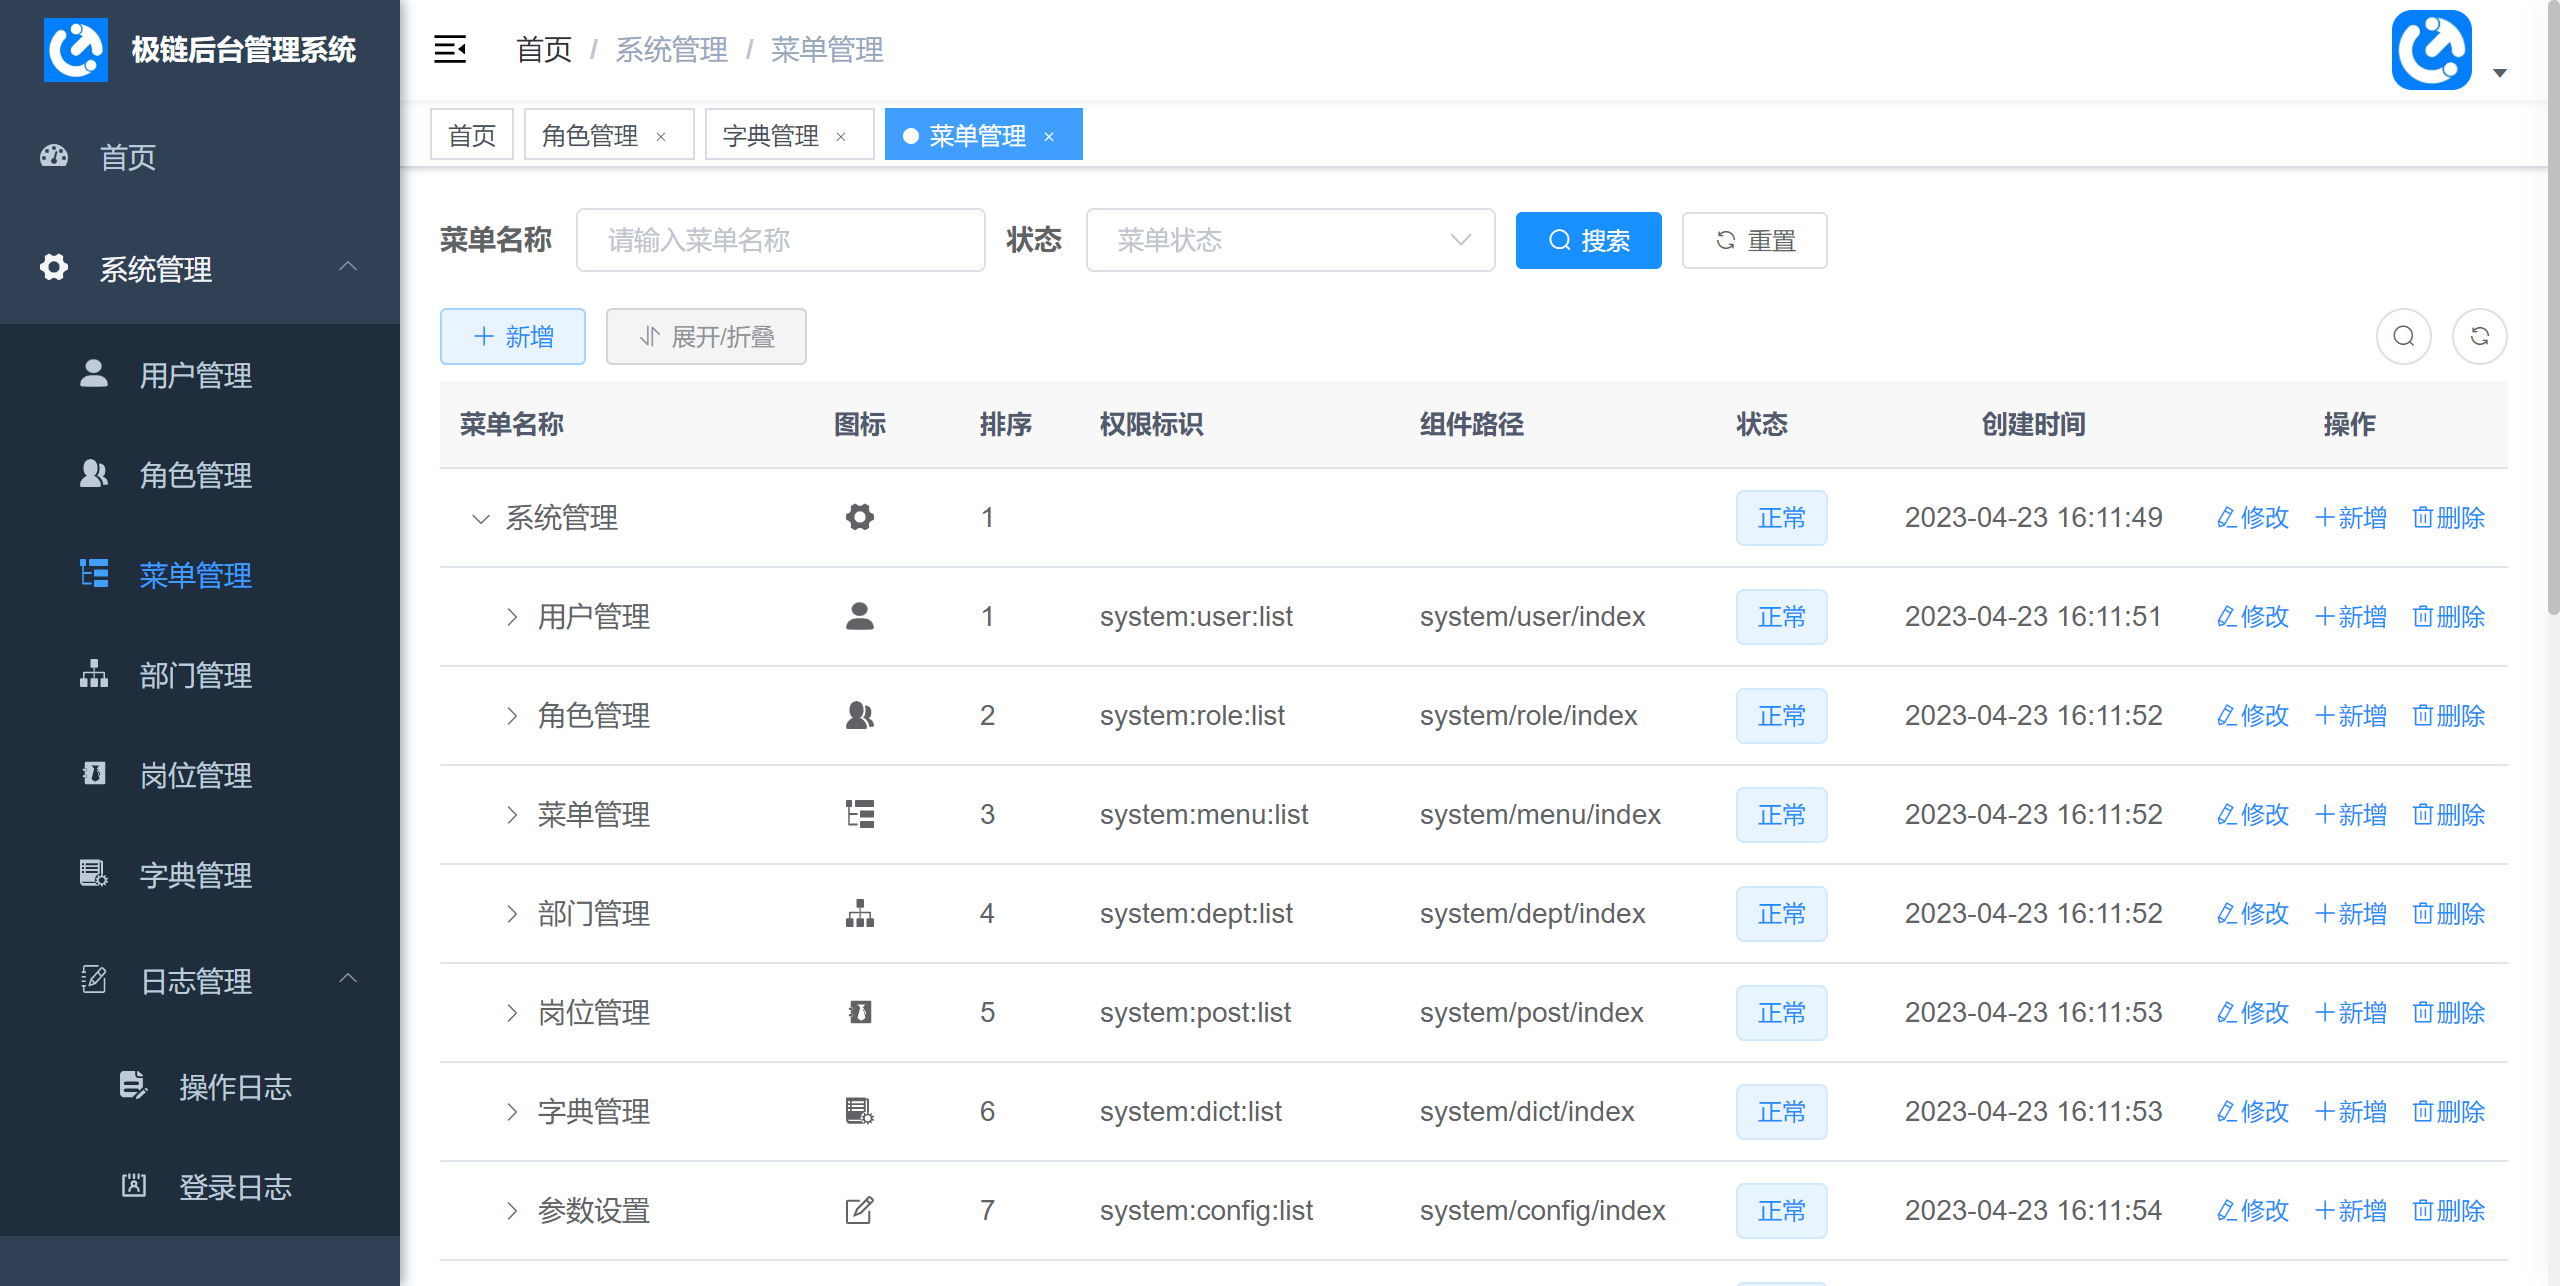The width and height of the screenshot is (2560, 1286).
Task: Open the 菜单状态 status dropdown
Action: 1291,240
